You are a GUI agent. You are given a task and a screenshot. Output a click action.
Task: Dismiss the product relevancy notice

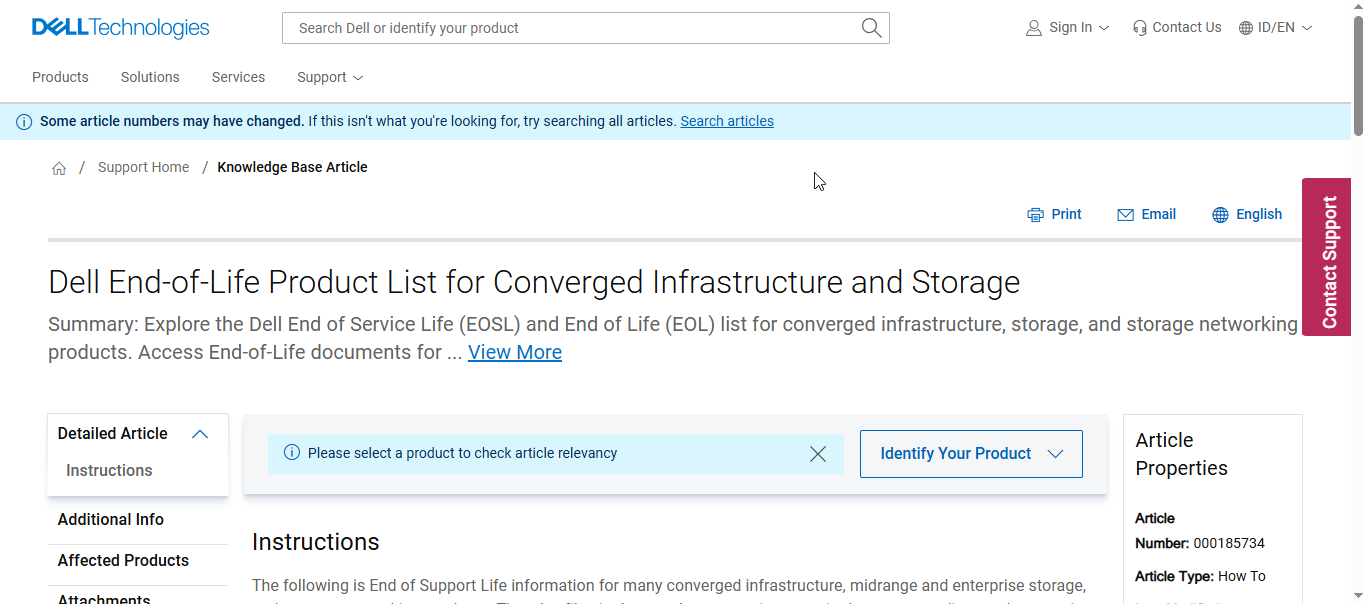[x=817, y=454]
